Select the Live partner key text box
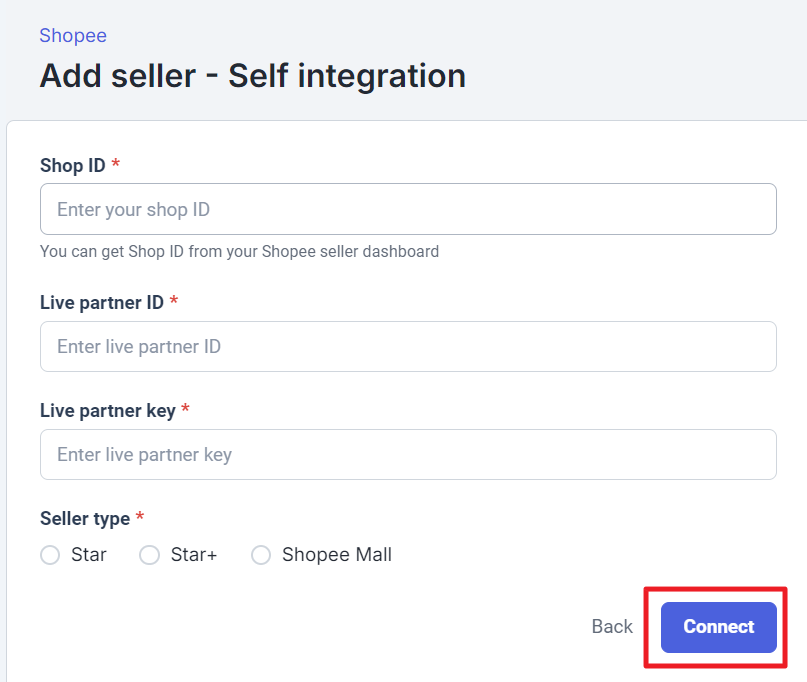807x682 pixels. (408, 455)
